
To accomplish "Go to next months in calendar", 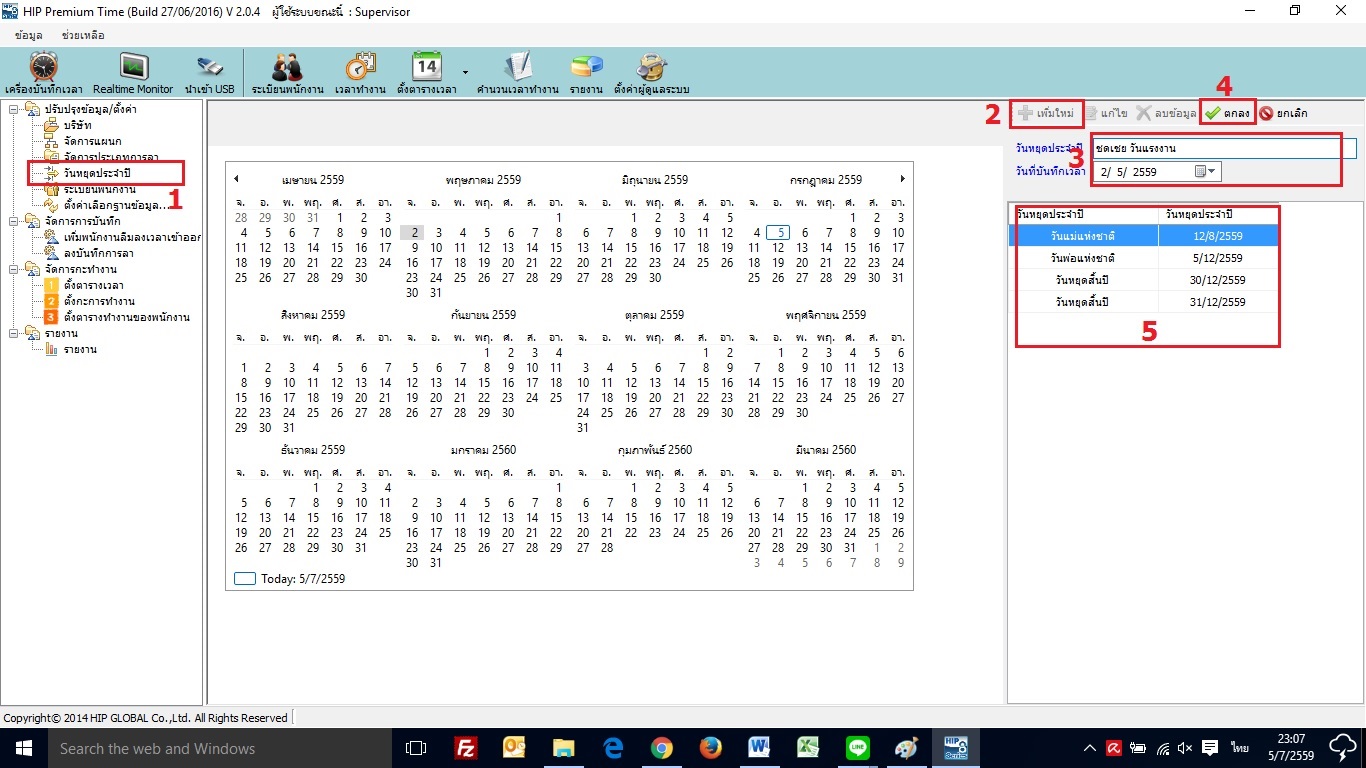I will [903, 179].
